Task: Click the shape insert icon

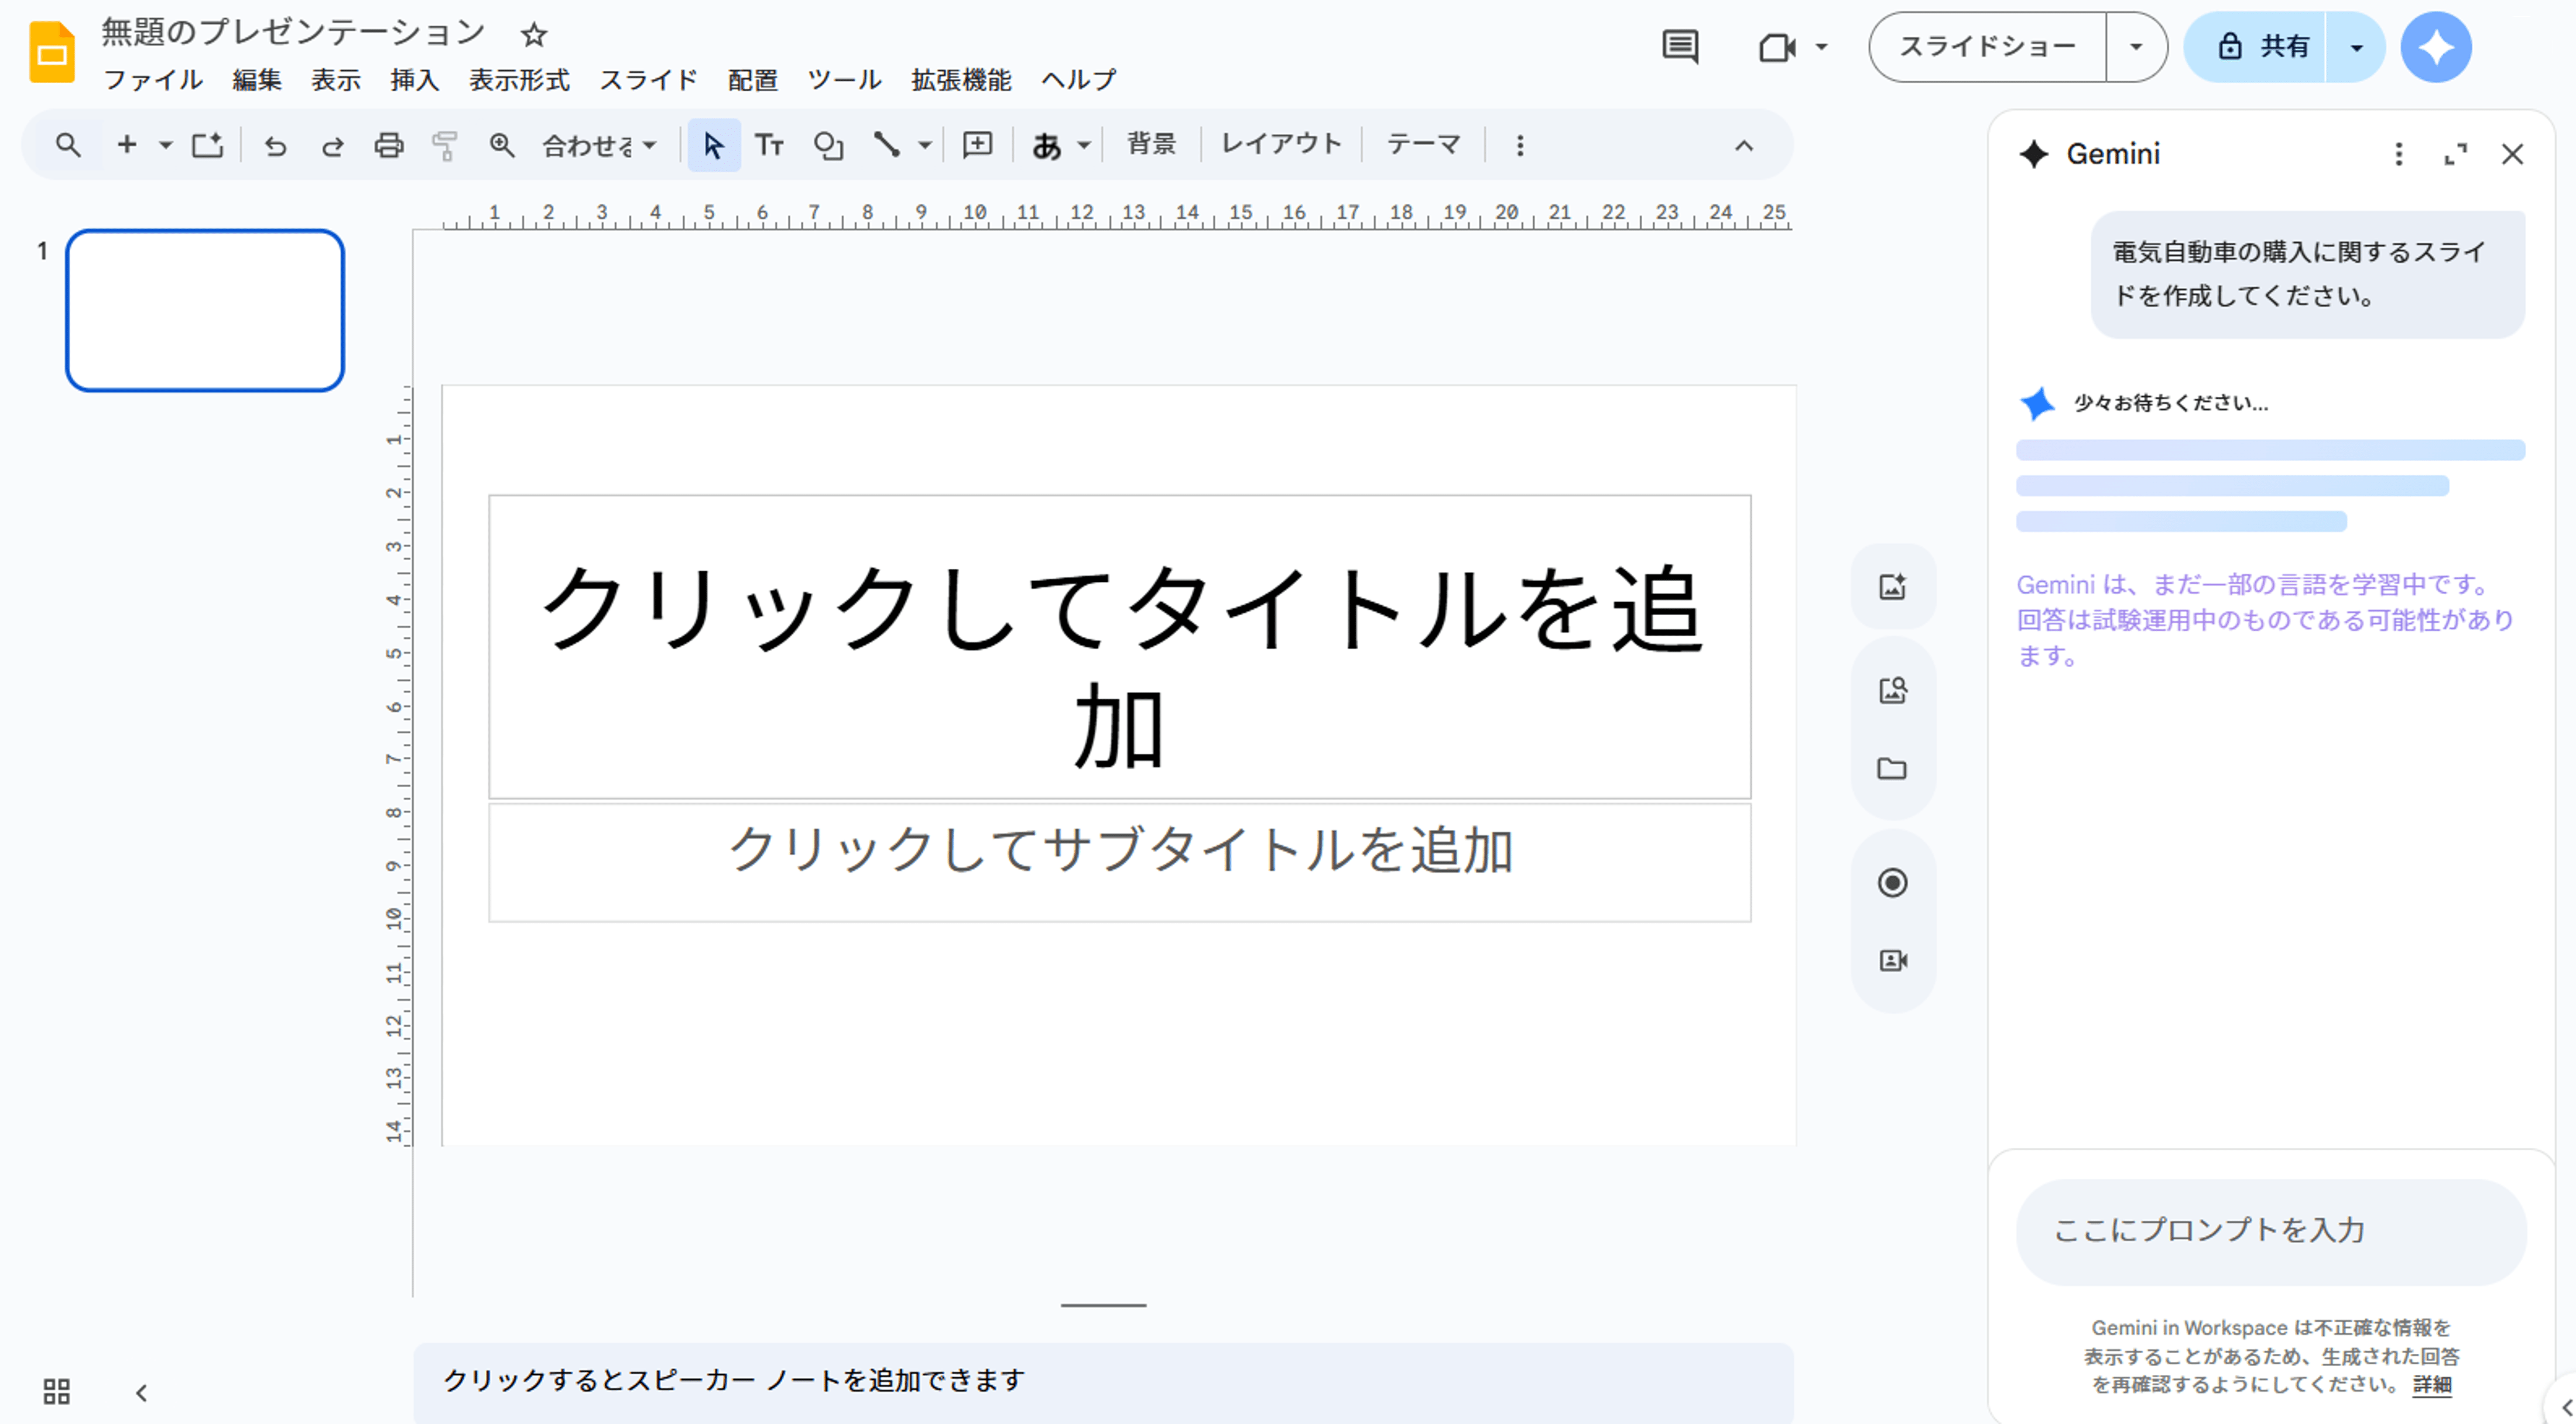Action: [828, 146]
